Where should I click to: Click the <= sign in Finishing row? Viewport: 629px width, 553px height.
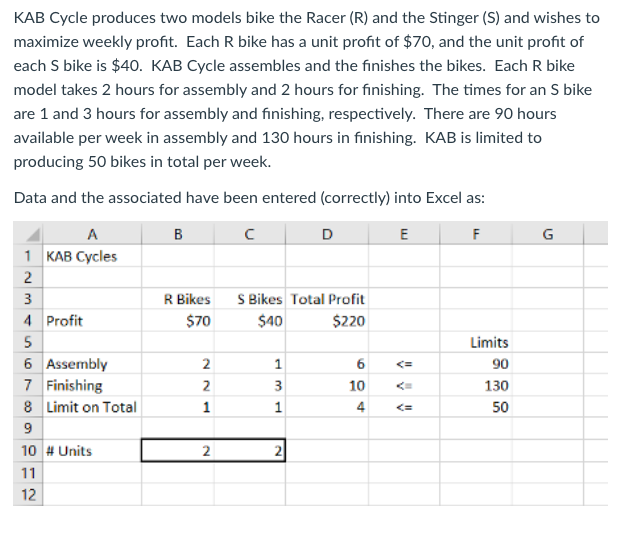click(404, 385)
